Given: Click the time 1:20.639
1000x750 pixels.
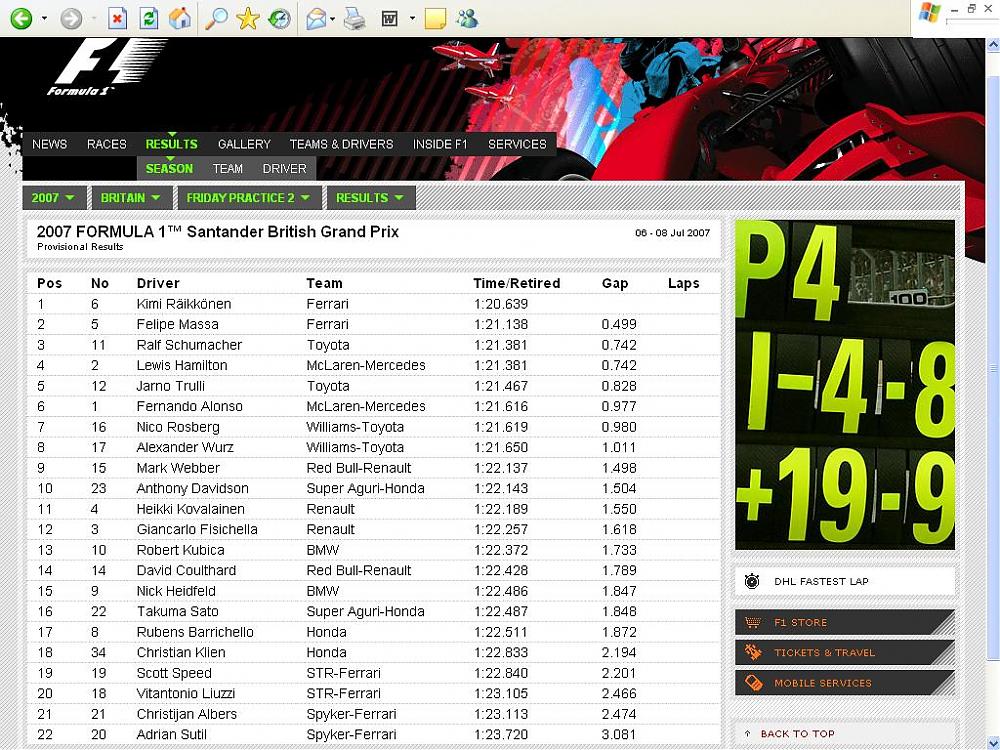Looking at the screenshot, I should click(501, 304).
